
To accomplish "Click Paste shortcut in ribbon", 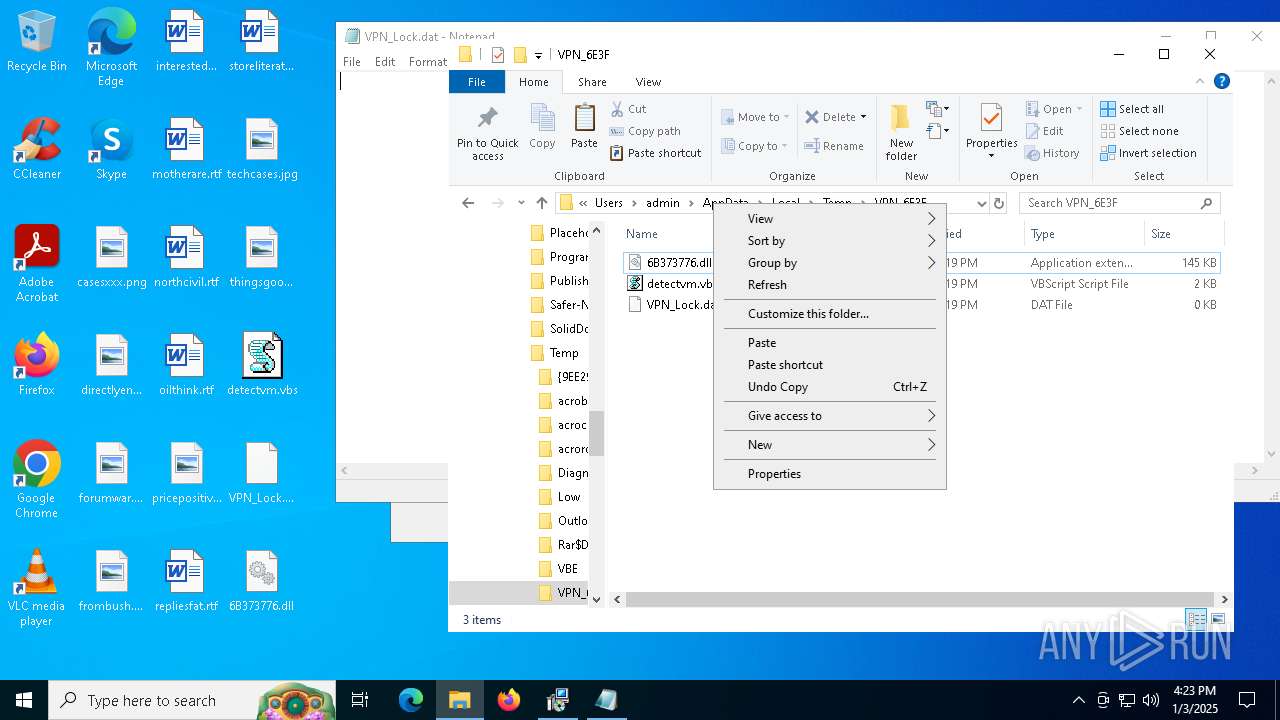I will [x=656, y=153].
